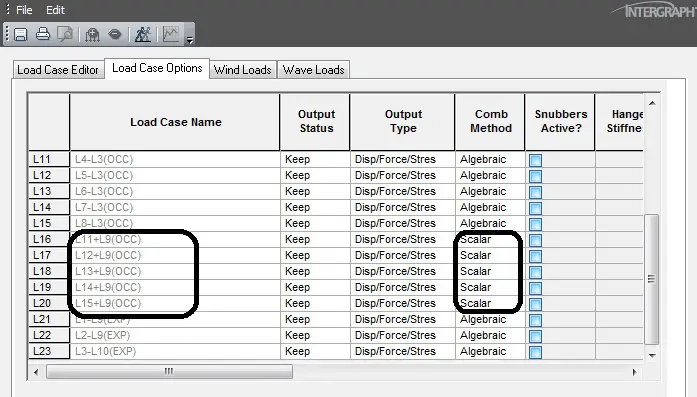697x397 pixels.
Task: Toggle Snubbers Active checkbox for L23
Action: point(536,352)
